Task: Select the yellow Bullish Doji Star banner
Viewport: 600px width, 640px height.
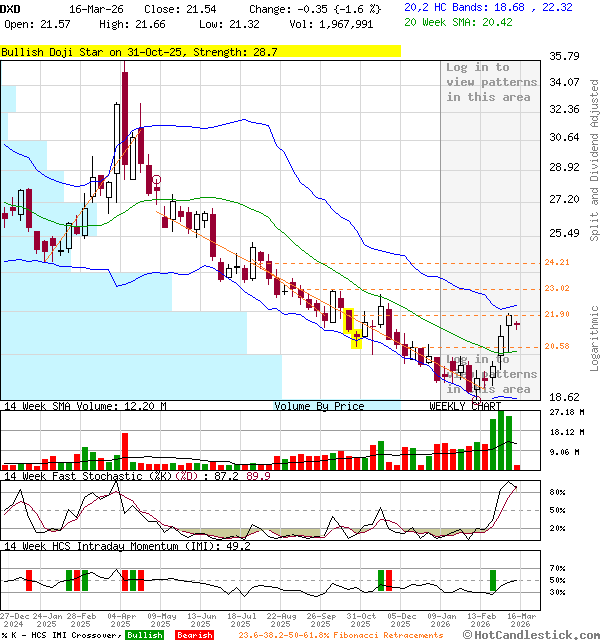Action: (200, 51)
